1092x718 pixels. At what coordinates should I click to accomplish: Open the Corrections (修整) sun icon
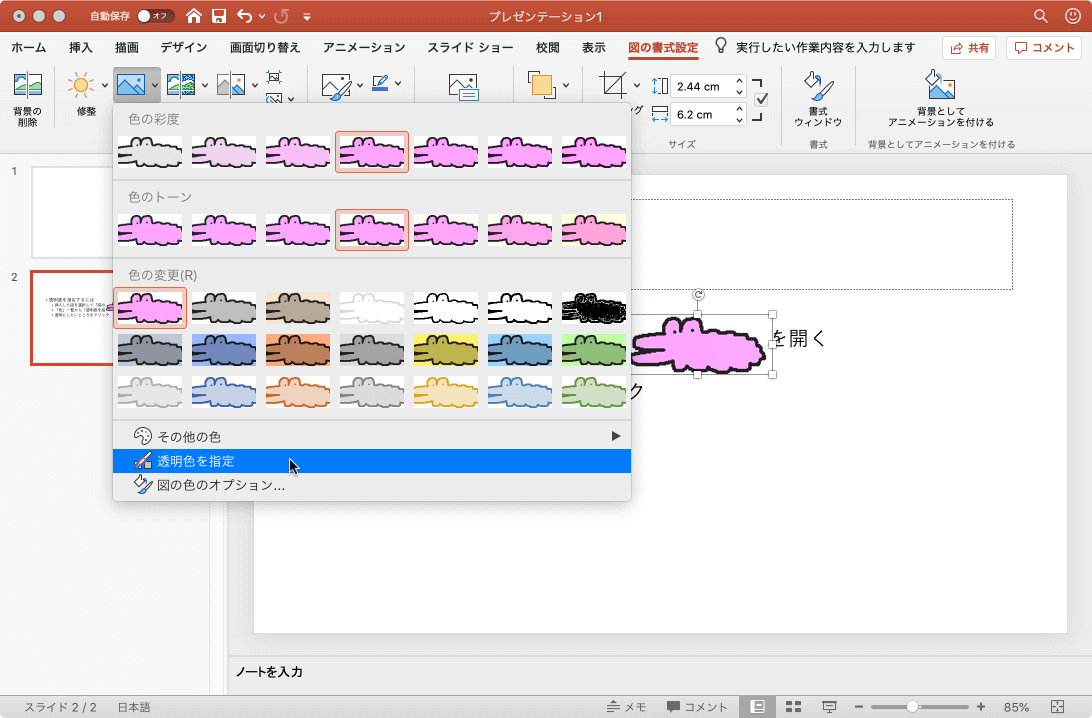coord(80,86)
